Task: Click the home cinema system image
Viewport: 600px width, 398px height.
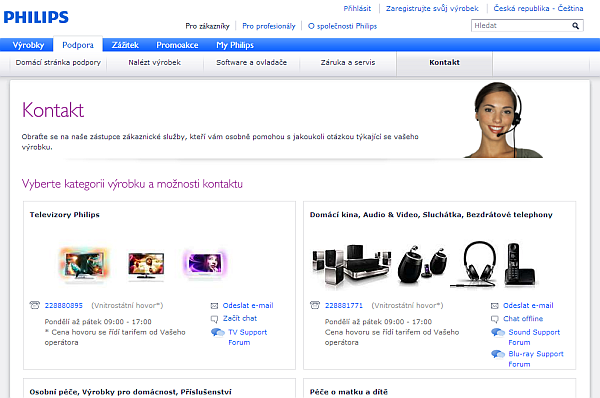Action: (x=351, y=266)
